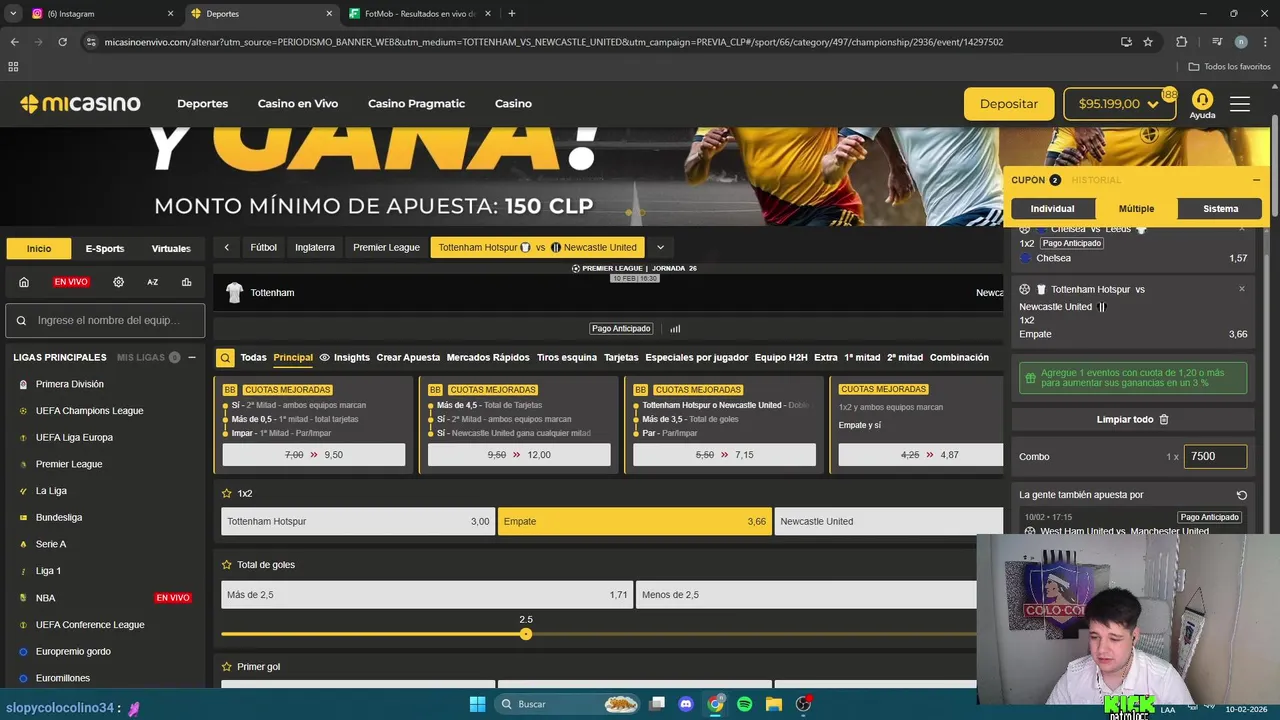Viewport: 1280px width, 720px height.
Task: Open Casino en Vivo menu
Action: tap(298, 104)
